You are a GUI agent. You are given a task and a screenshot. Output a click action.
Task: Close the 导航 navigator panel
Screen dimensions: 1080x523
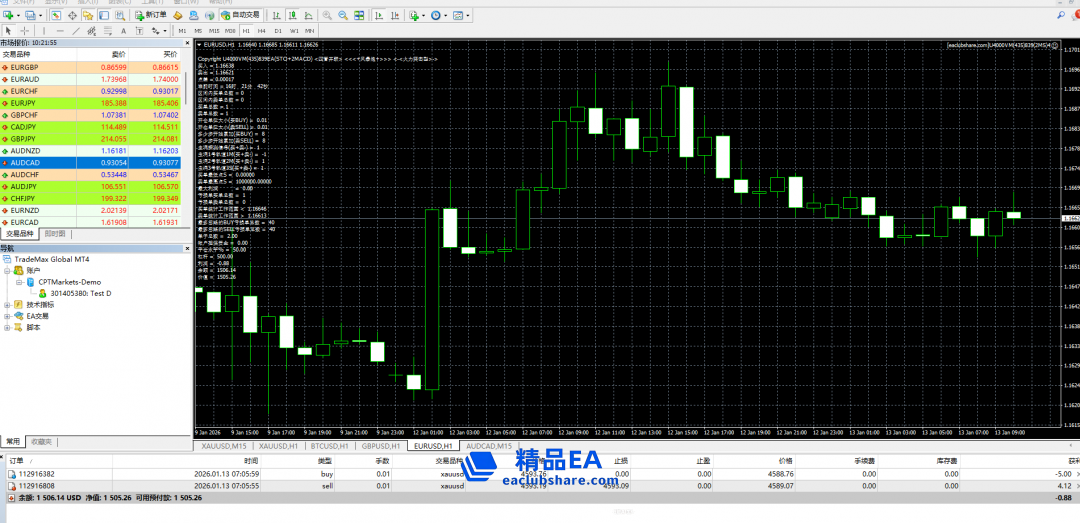tap(187, 248)
